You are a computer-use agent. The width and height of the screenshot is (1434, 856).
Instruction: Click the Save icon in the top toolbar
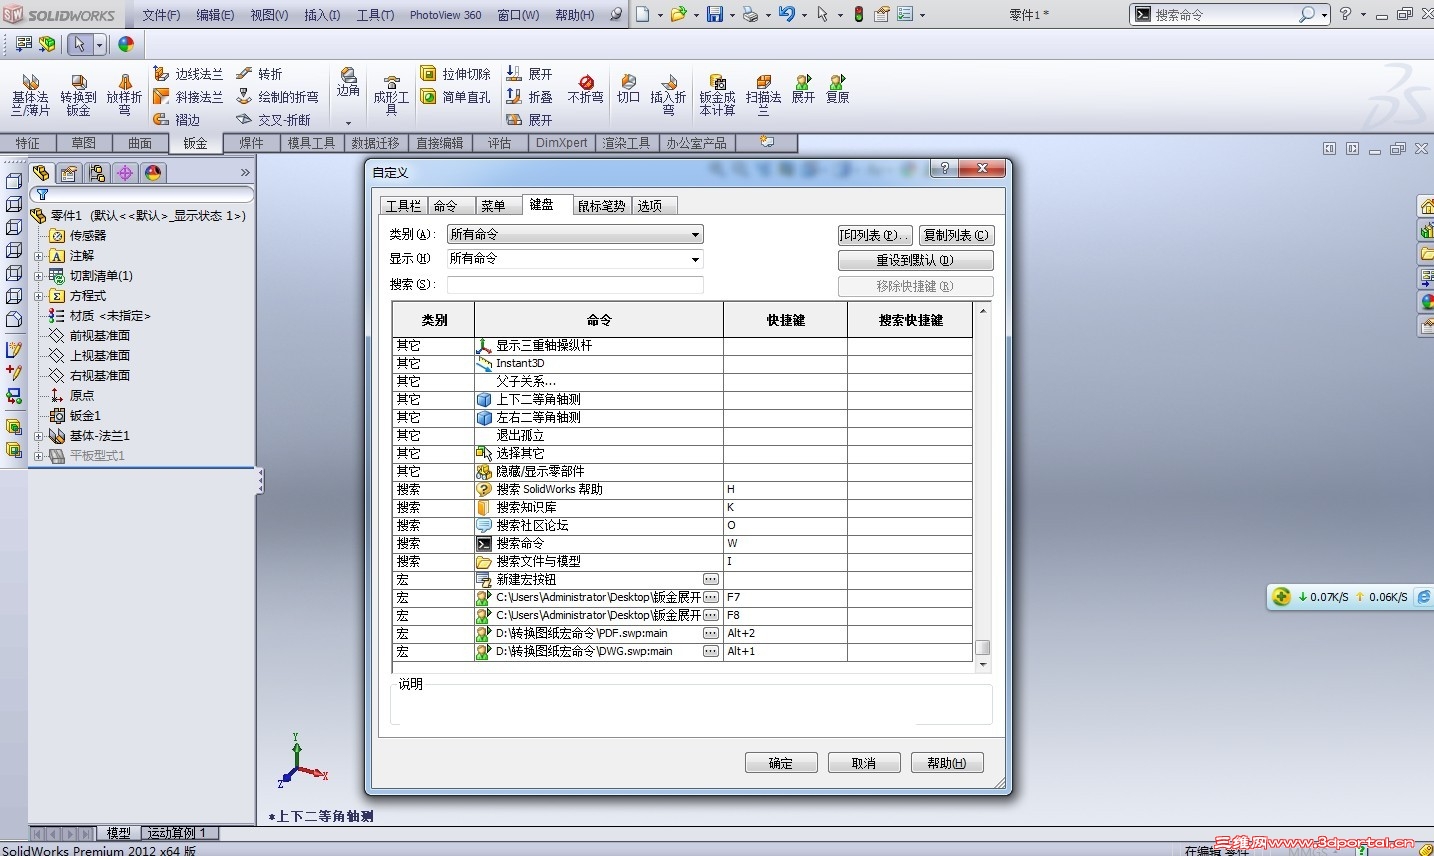(x=715, y=15)
